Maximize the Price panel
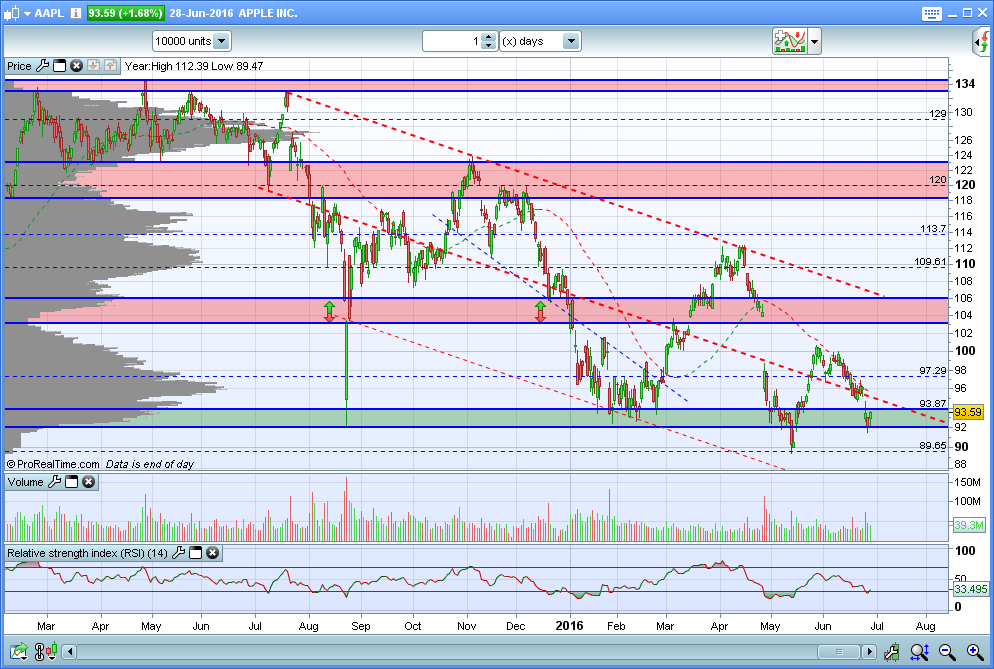This screenshot has height=669, width=994. (60, 66)
